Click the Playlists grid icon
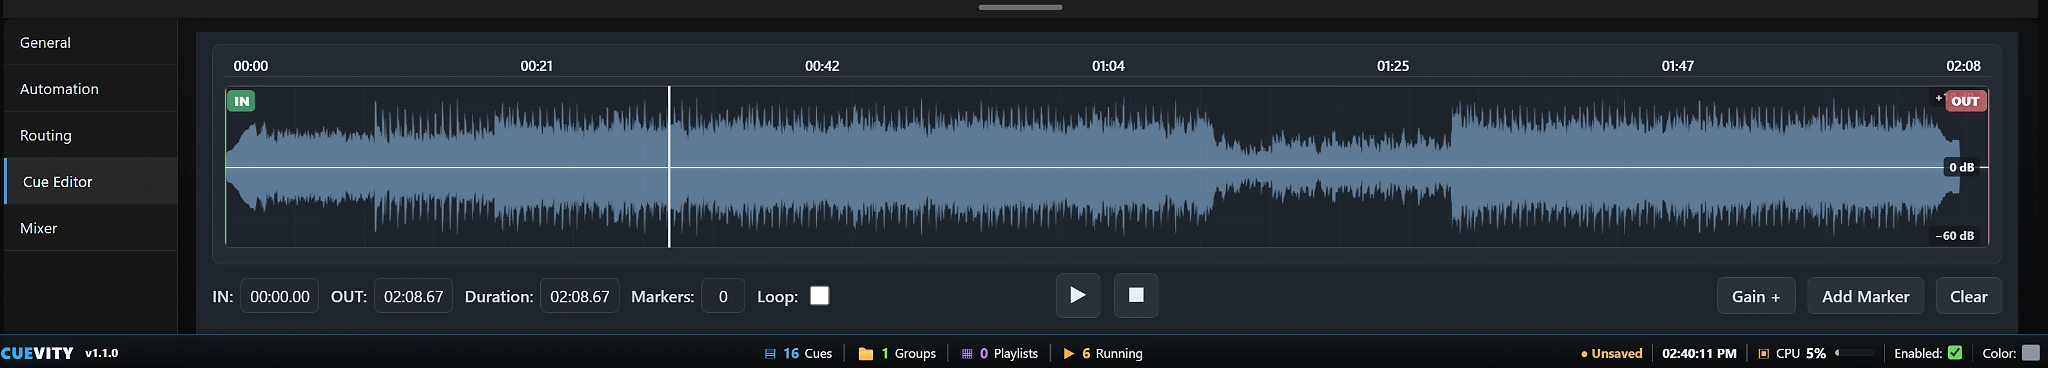The height and width of the screenshot is (368, 2048). pyautogui.click(x=967, y=353)
